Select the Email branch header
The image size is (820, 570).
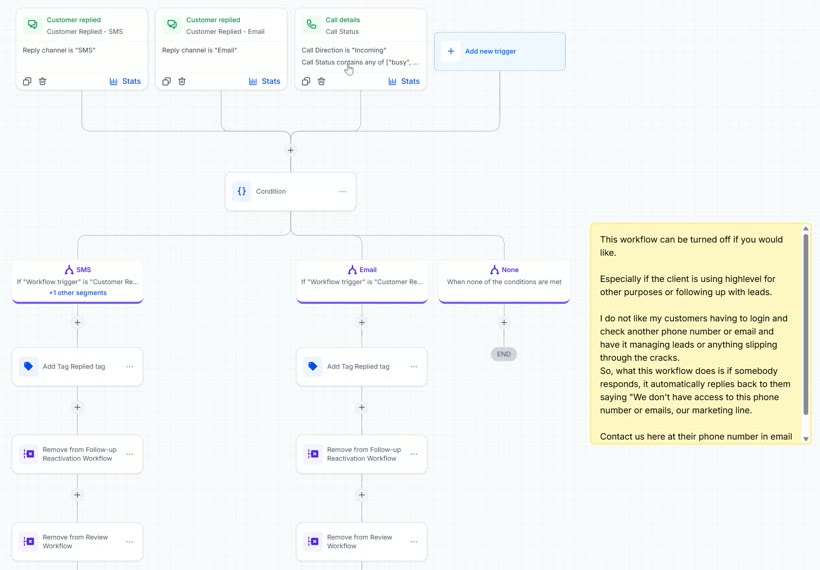pos(362,281)
